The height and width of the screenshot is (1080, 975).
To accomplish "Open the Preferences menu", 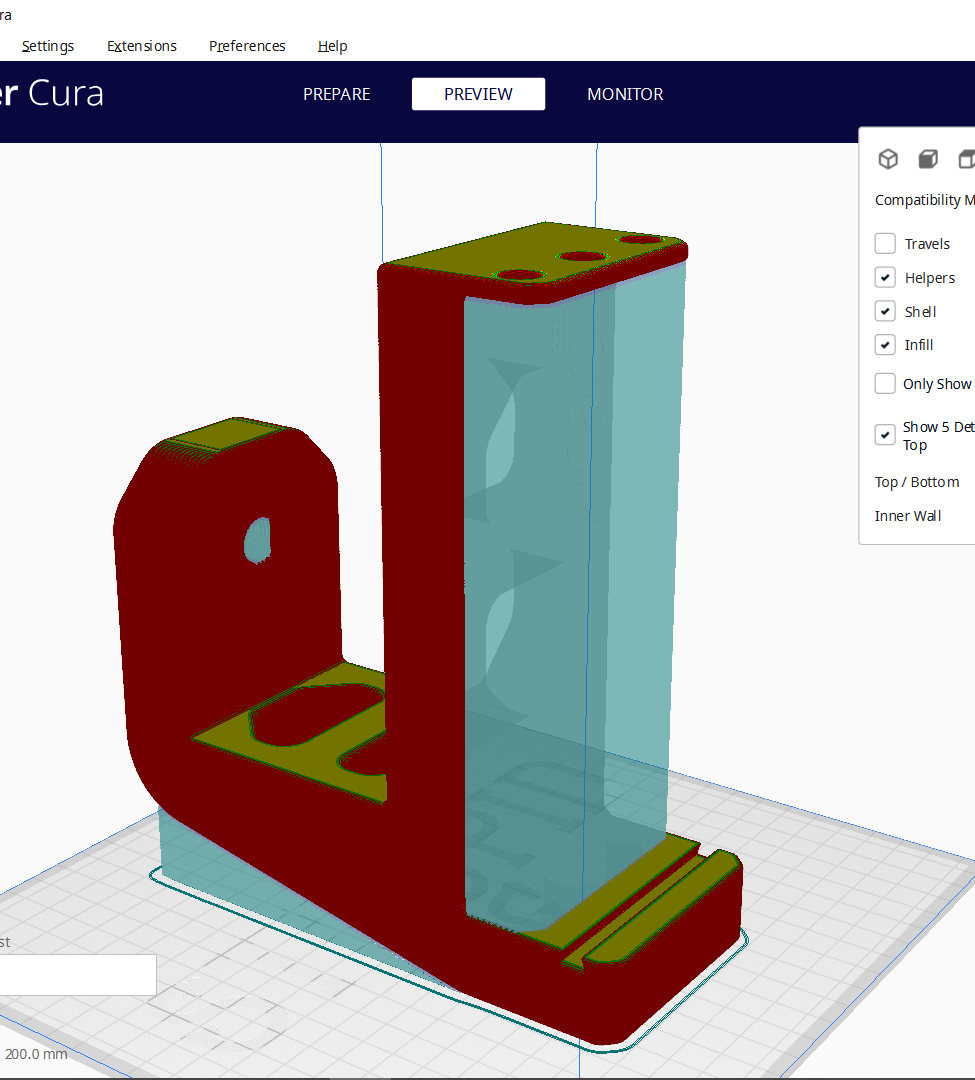I will (x=247, y=46).
